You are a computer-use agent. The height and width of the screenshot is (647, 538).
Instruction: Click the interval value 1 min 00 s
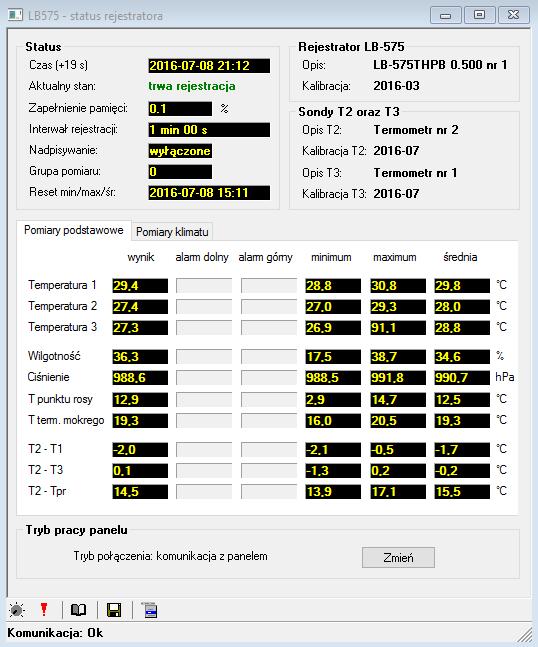click(209, 130)
